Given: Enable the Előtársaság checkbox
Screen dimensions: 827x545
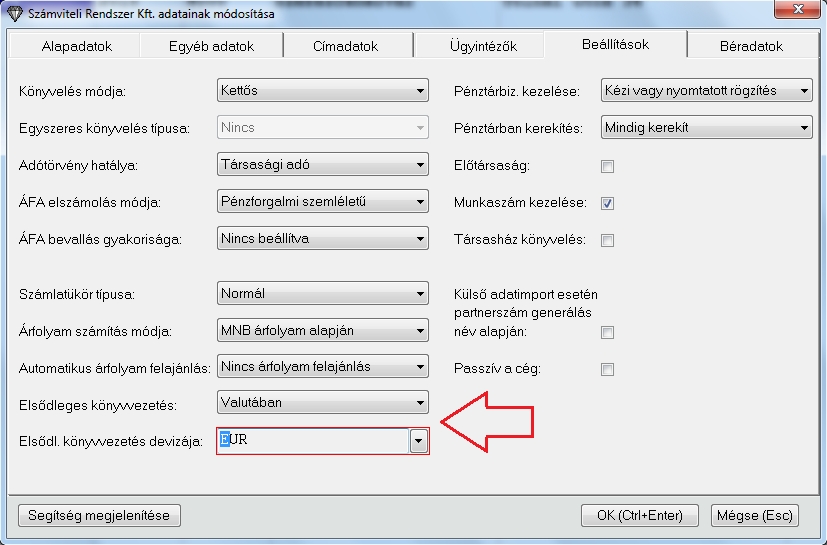Looking at the screenshot, I should [x=607, y=166].
